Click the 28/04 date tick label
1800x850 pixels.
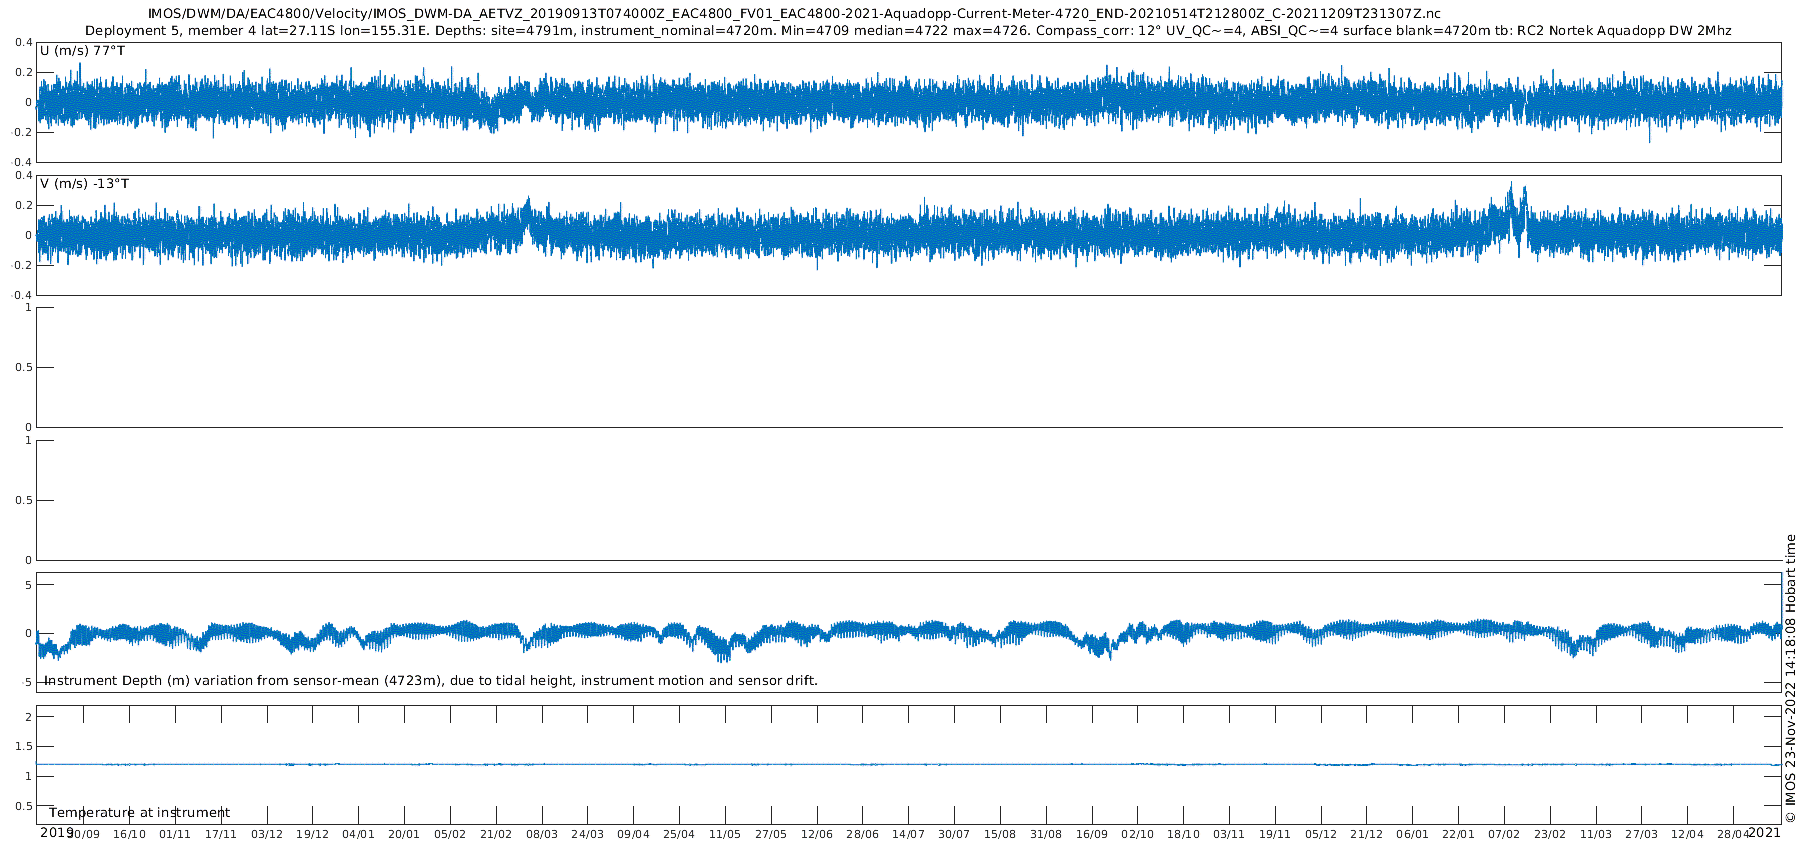(1733, 834)
